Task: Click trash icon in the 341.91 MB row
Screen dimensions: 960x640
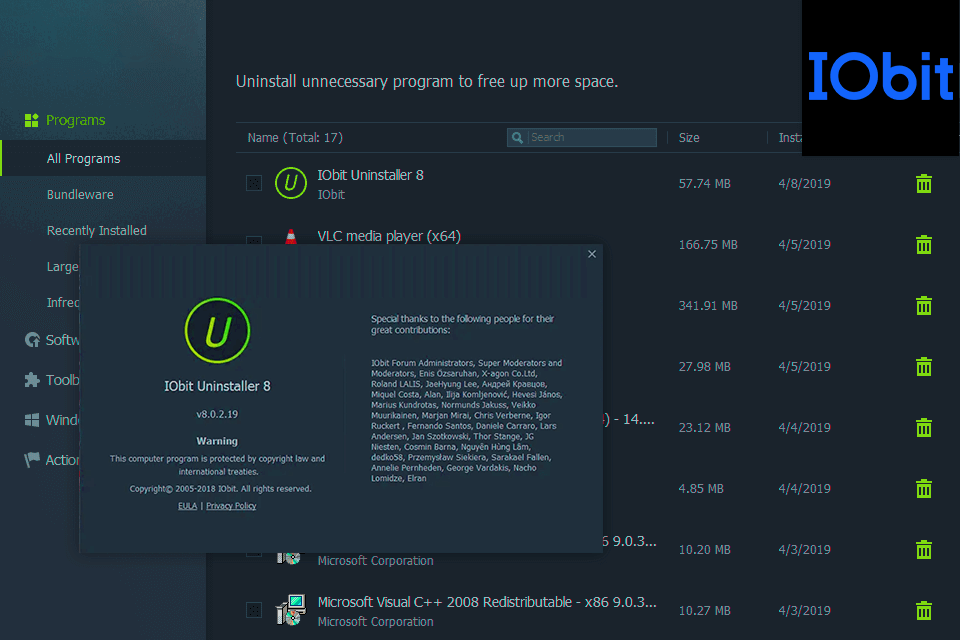Action: pyautogui.click(x=923, y=305)
